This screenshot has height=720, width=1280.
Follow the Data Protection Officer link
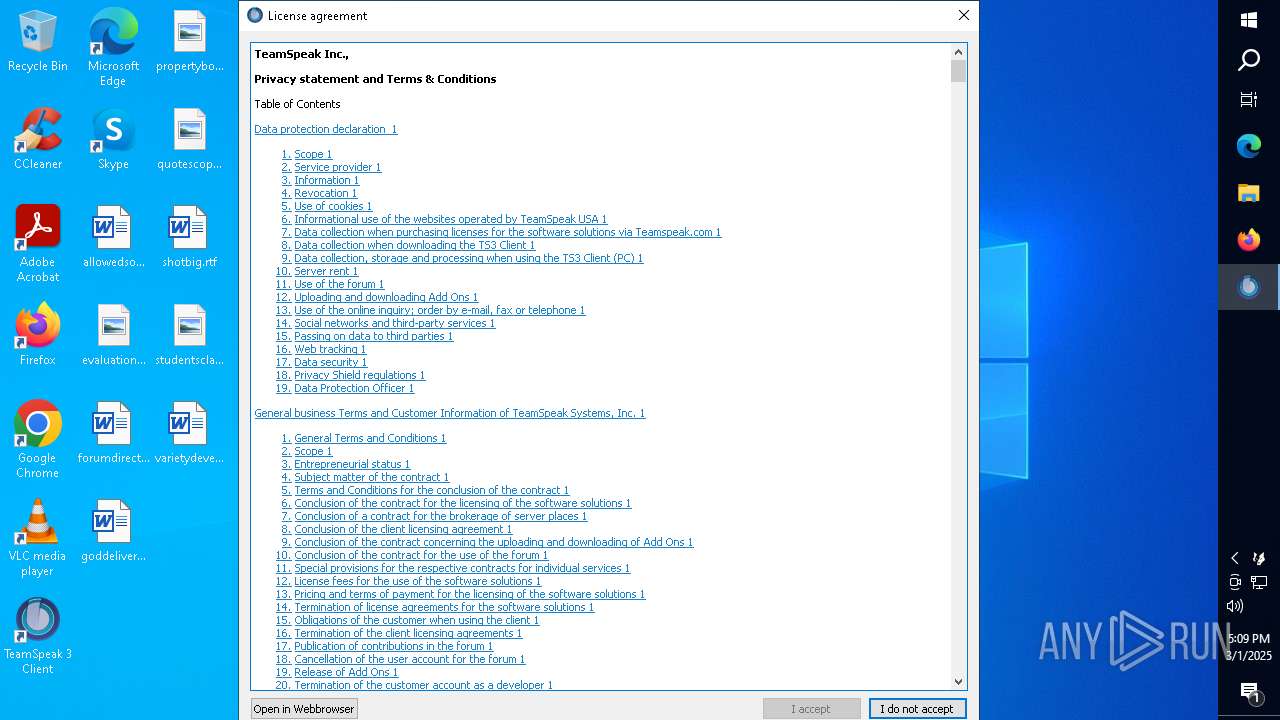[354, 388]
